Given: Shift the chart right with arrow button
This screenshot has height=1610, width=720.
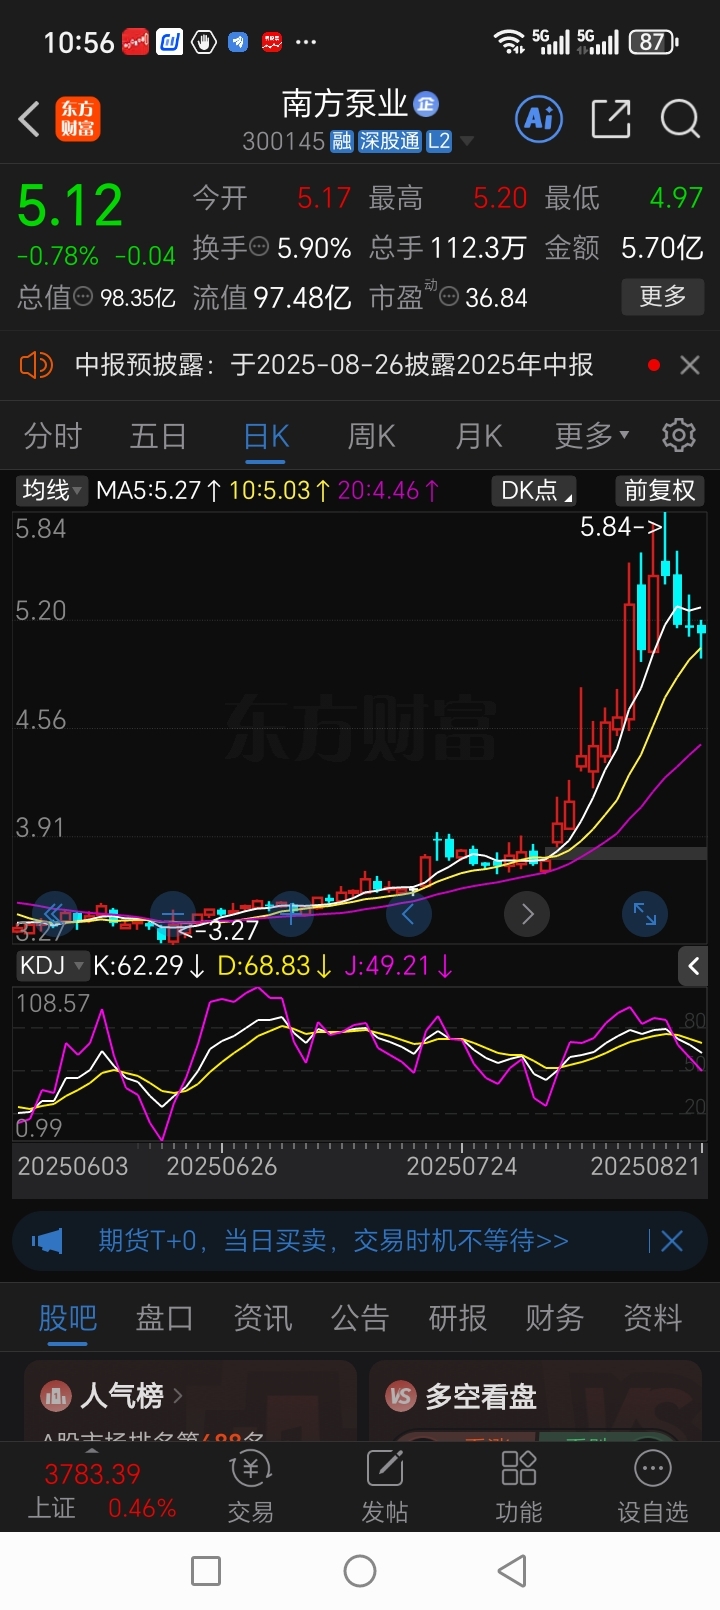Looking at the screenshot, I should point(527,914).
